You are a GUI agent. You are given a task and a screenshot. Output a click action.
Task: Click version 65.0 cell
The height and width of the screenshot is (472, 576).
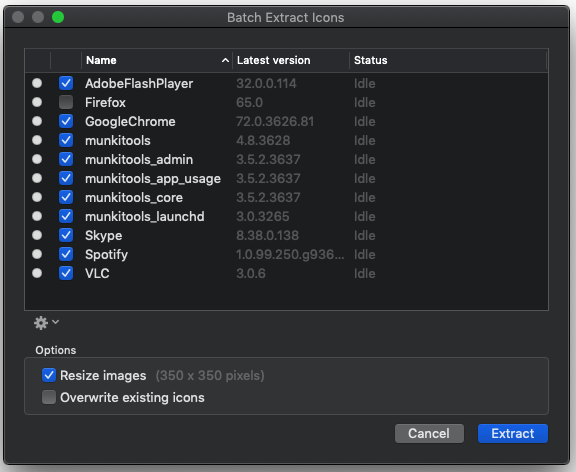pyautogui.click(x=249, y=102)
